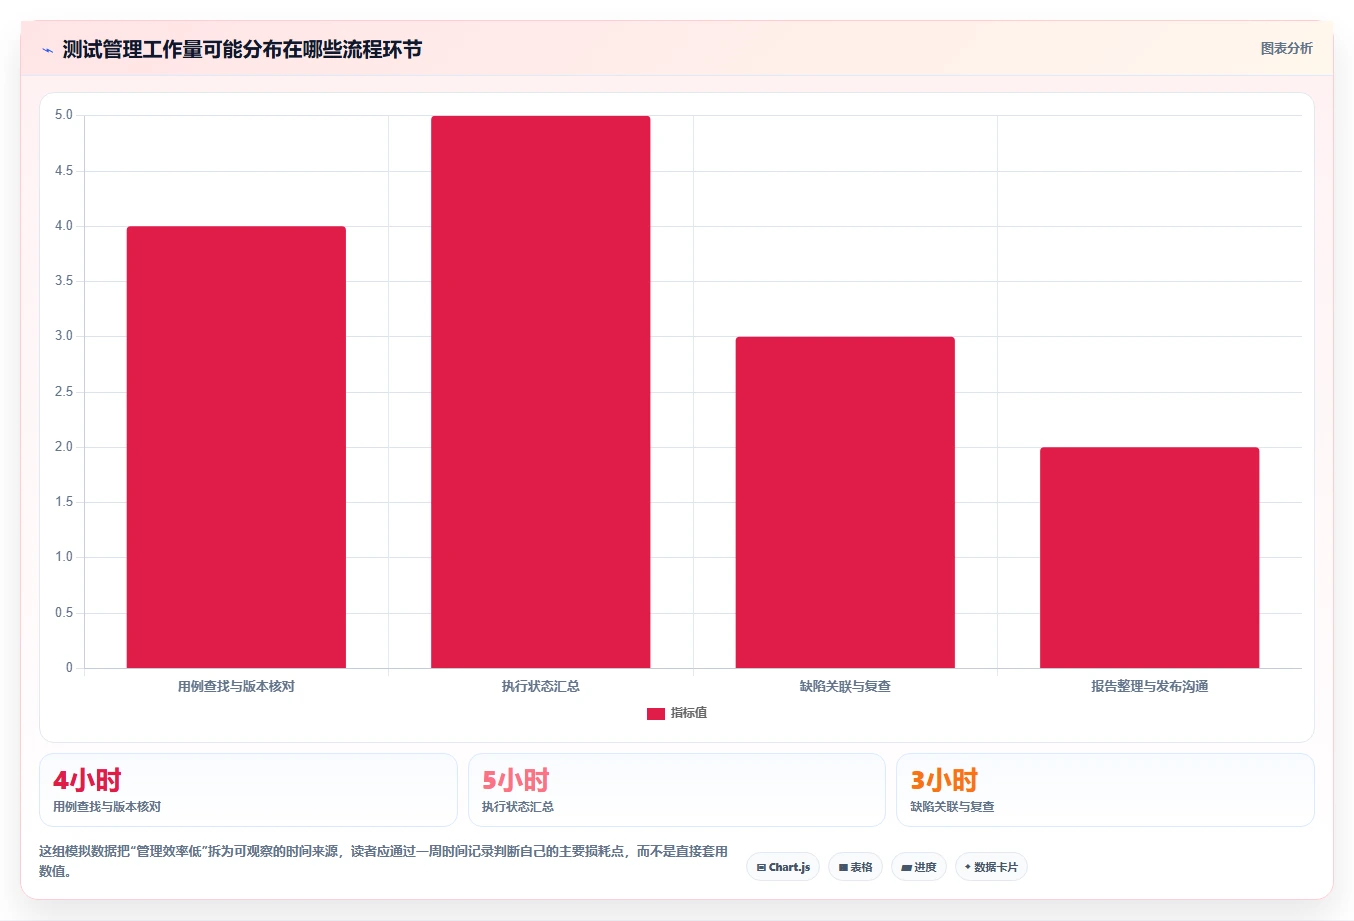Click the 缺陷关联与复查 axis label

pos(845,686)
